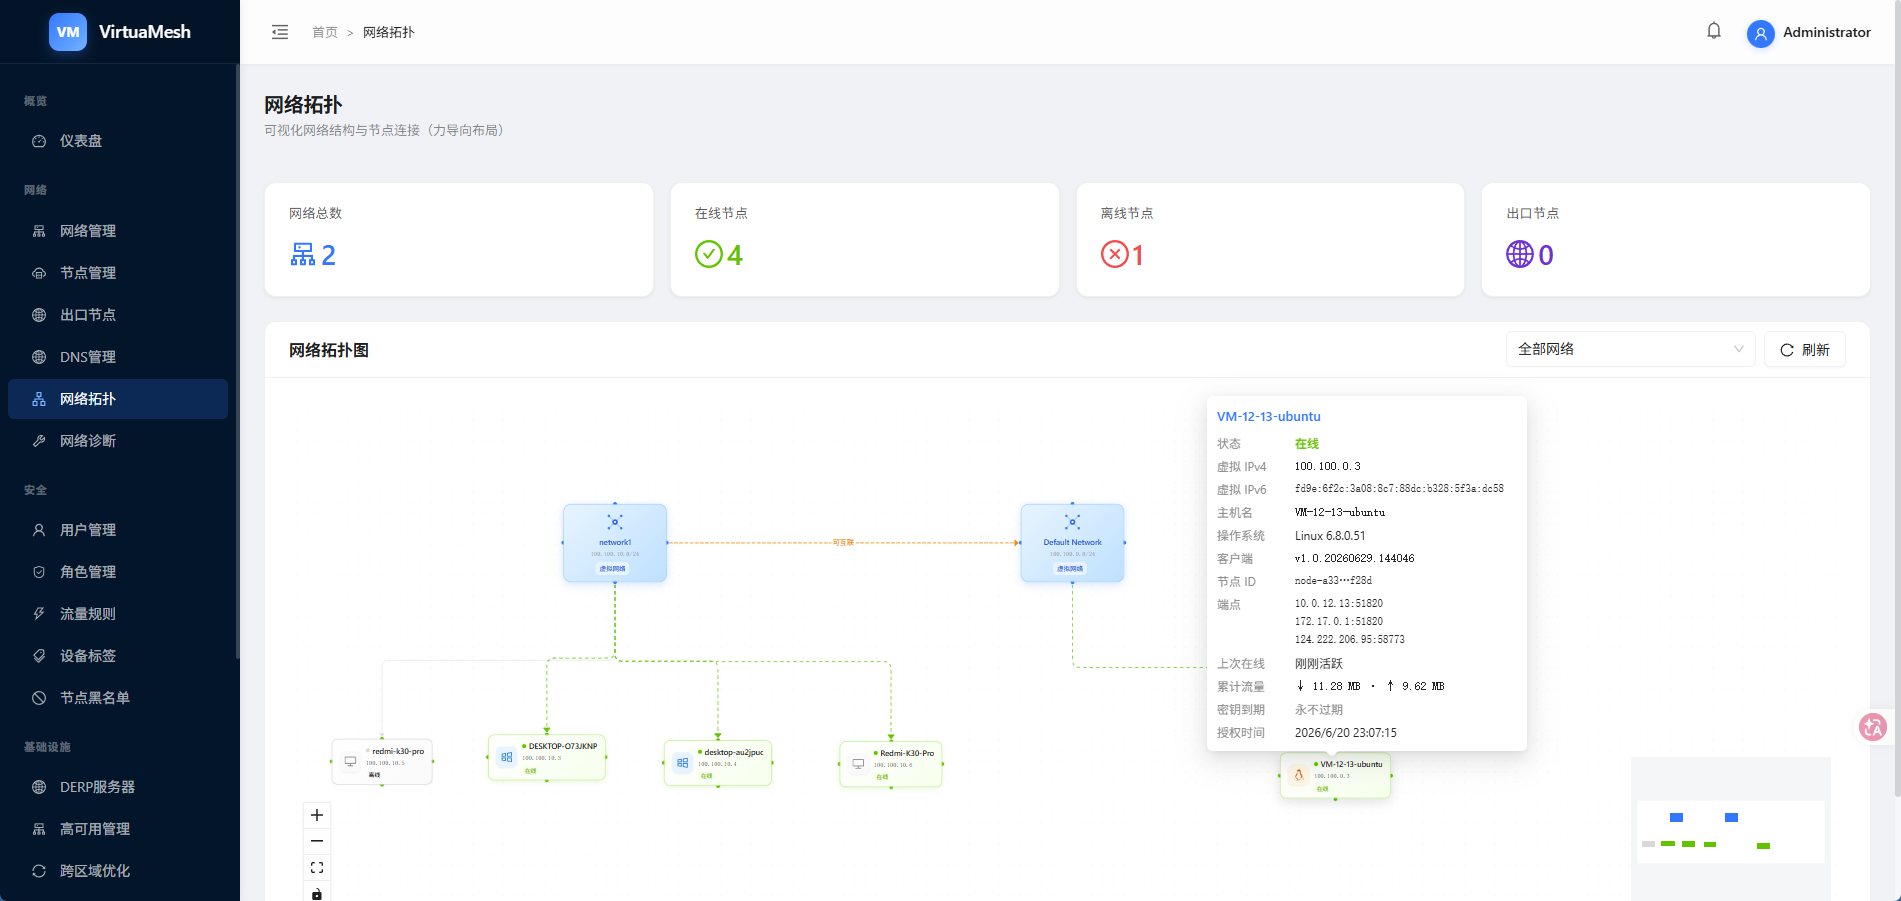The height and width of the screenshot is (901, 1901).
Task: Click the 首页 breadcrumb link
Action: point(325,32)
